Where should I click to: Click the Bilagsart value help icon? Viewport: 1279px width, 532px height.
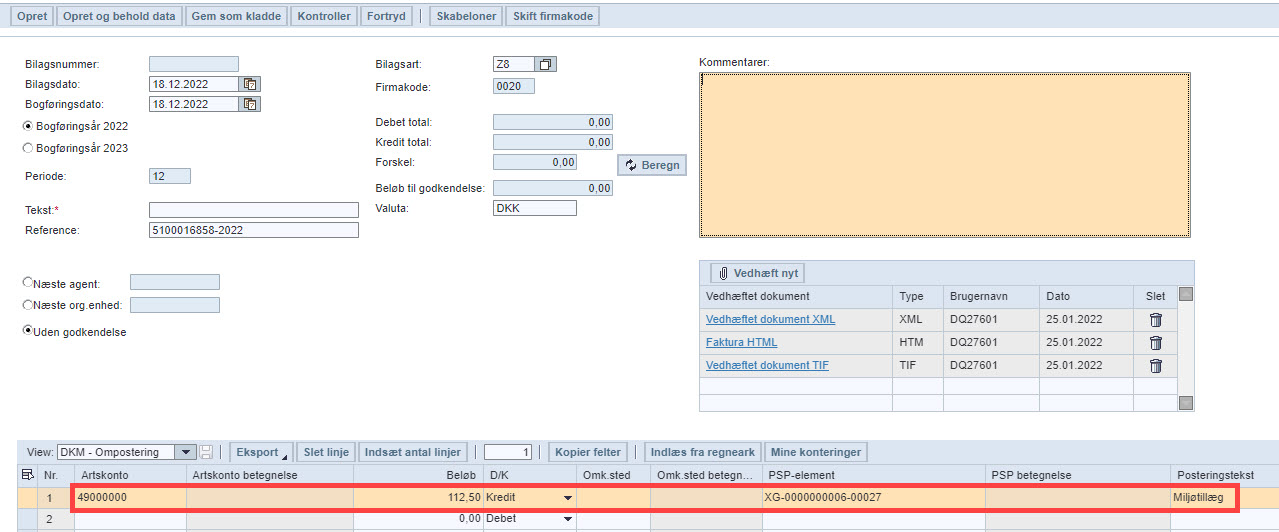(x=546, y=65)
